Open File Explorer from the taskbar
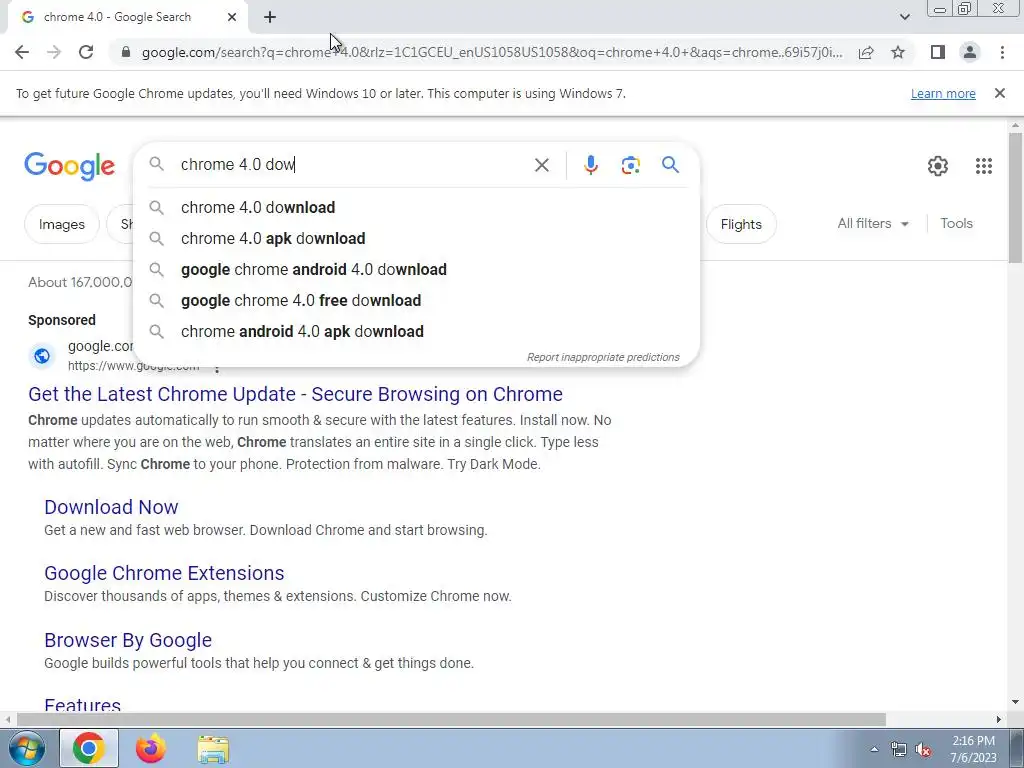 click(214, 749)
